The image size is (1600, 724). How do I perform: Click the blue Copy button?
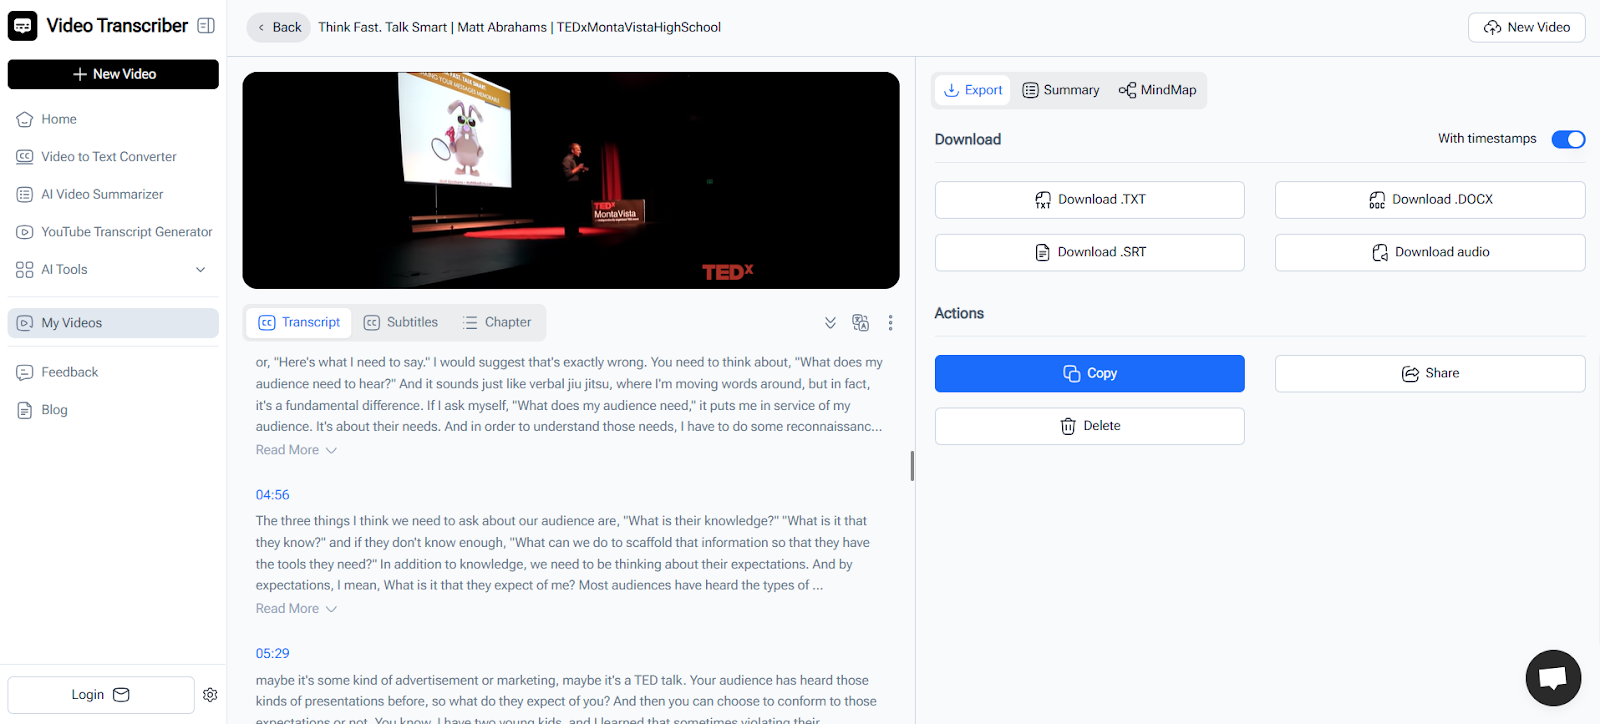point(1089,373)
